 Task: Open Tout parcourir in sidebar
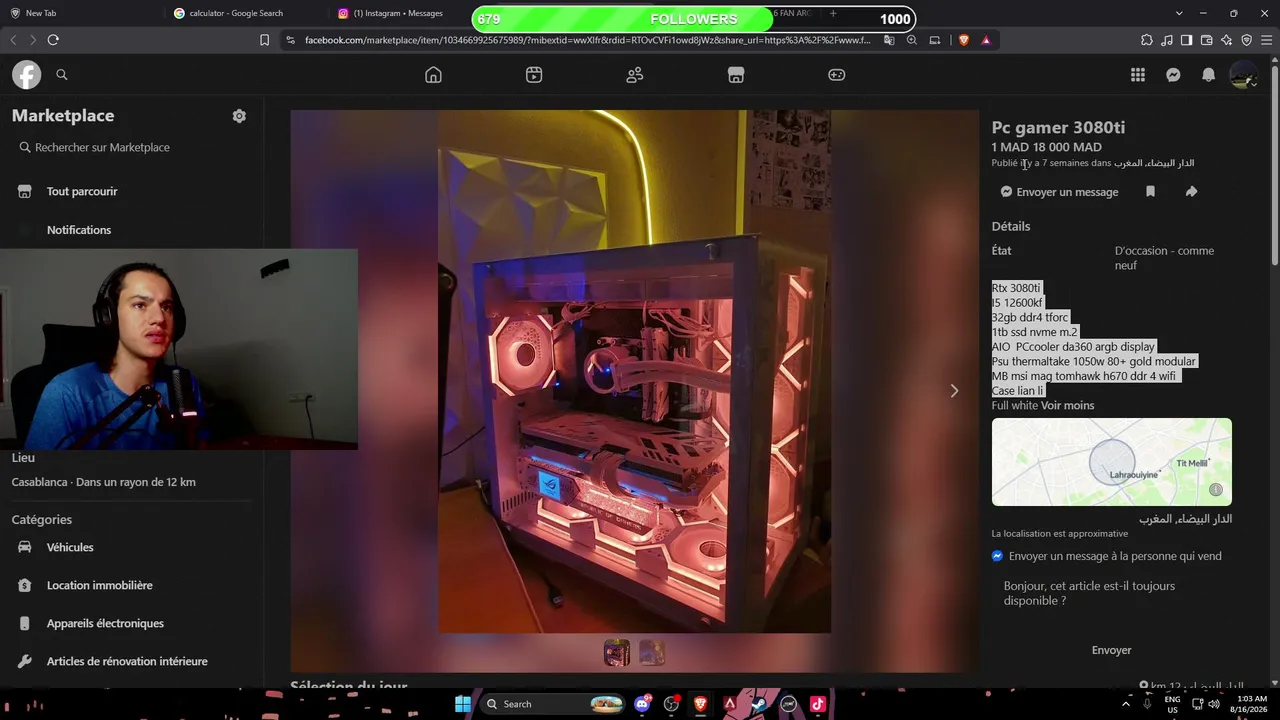coord(130,191)
